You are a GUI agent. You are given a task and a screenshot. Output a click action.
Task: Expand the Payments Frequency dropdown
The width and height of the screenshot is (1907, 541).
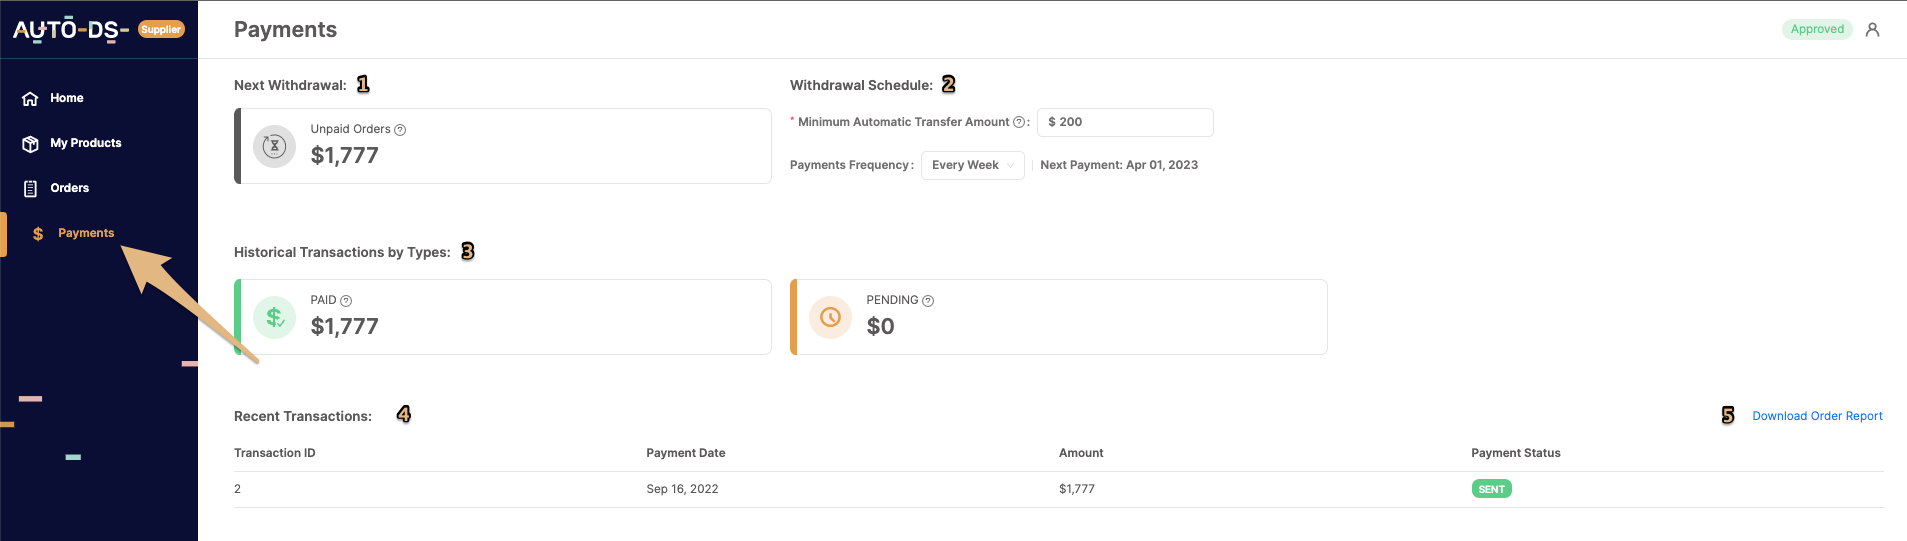(x=972, y=165)
